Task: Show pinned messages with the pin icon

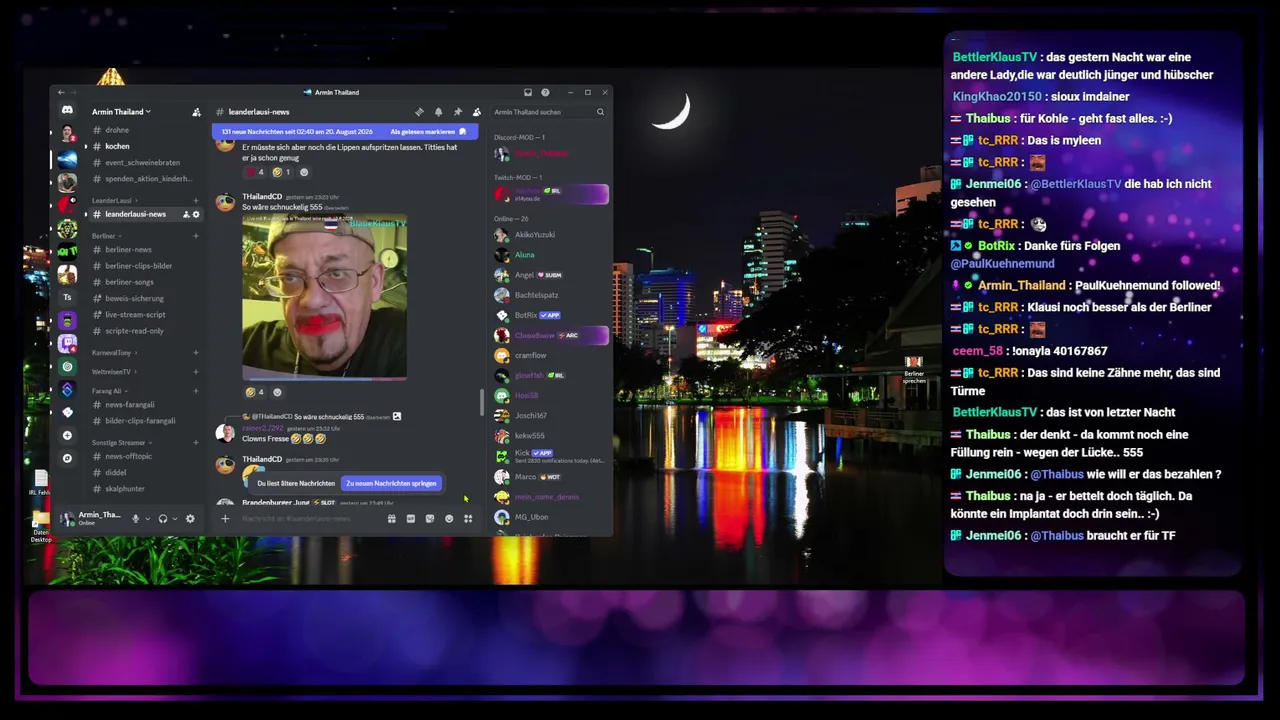Action: [x=457, y=112]
